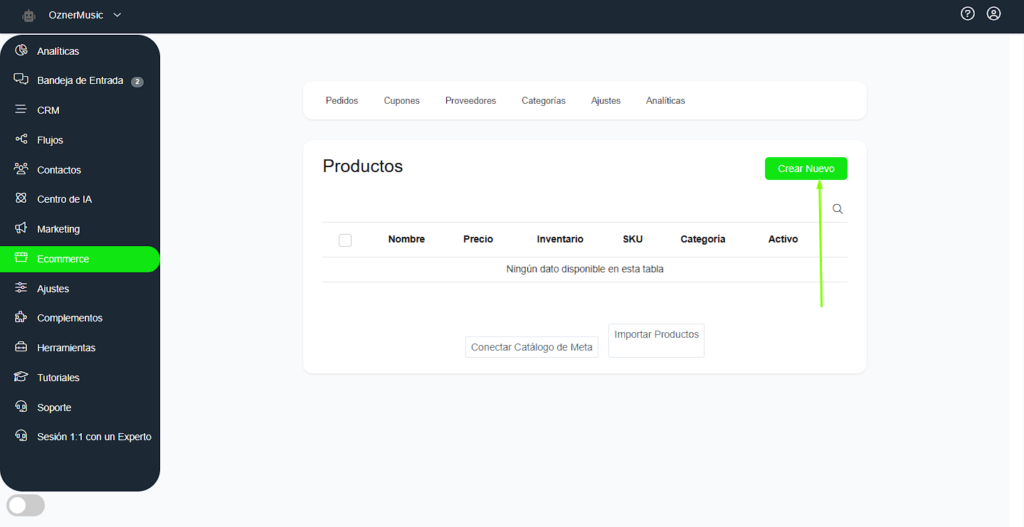1024x527 pixels.
Task: Click the Herramientas toolbox icon
Action: coord(21,347)
